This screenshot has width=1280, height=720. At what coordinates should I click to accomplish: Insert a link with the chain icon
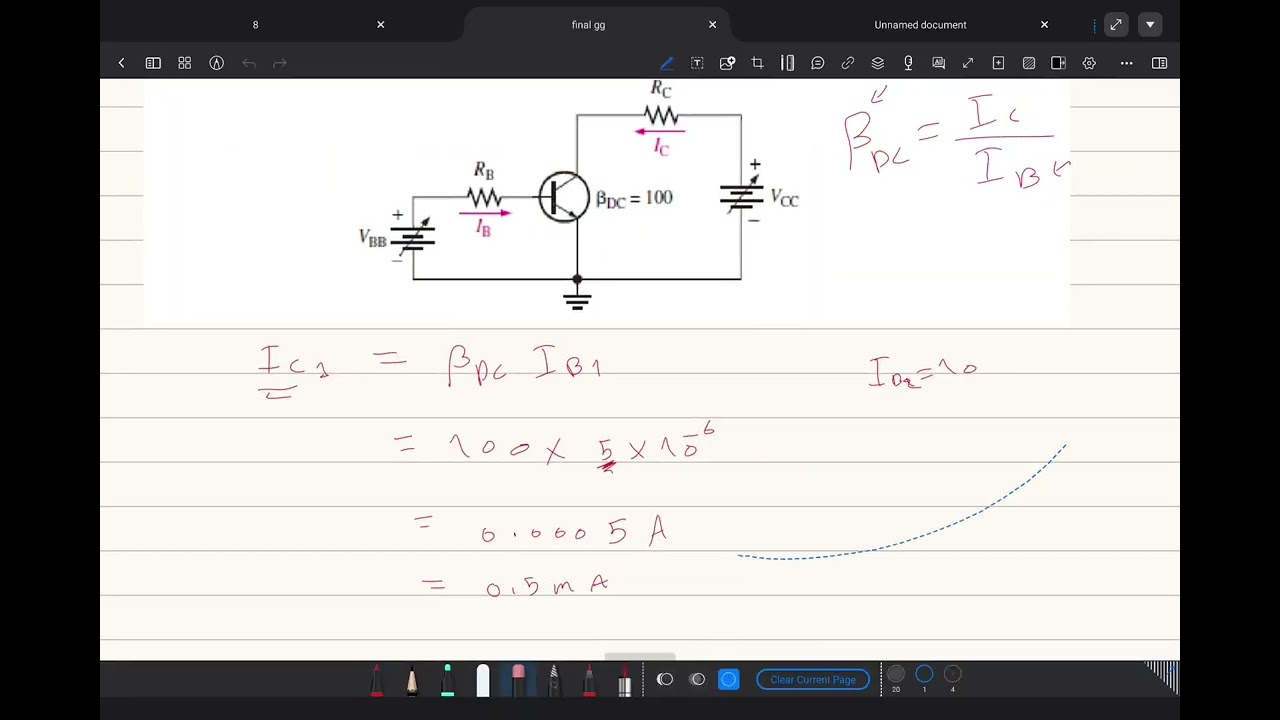(848, 63)
